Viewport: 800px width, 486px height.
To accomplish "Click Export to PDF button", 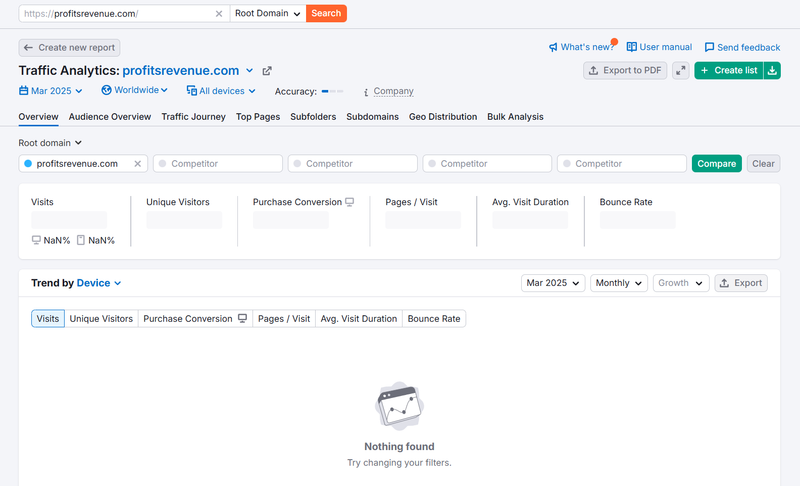I will point(625,70).
